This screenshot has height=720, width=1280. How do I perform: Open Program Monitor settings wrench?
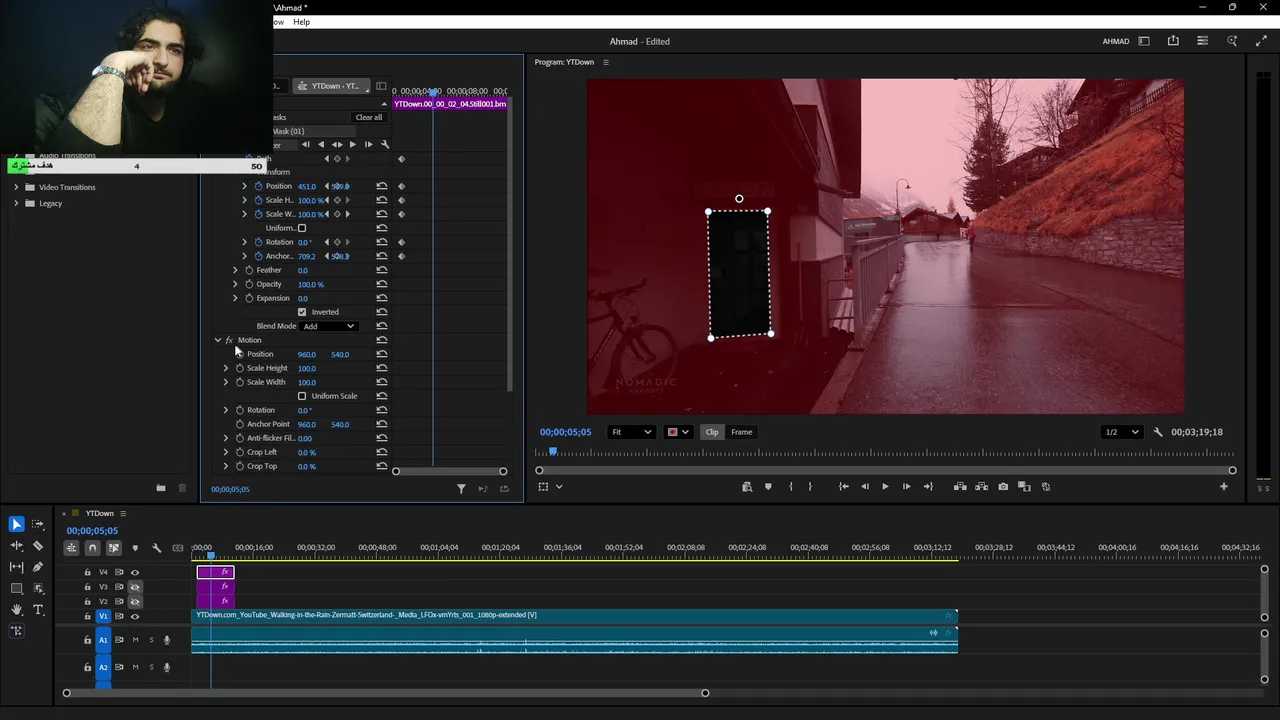[1158, 432]
